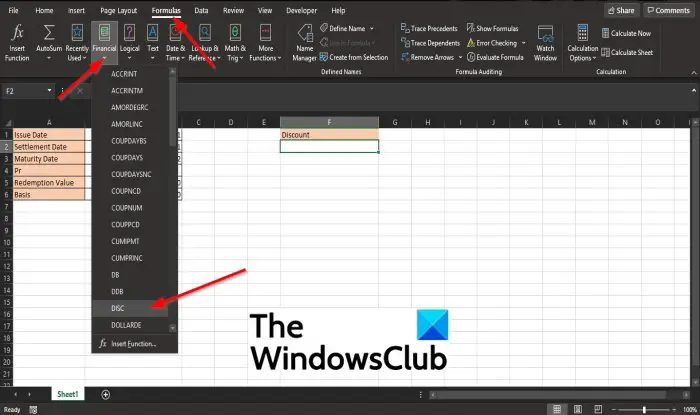Click the macro recording icon in status bar

pos(33,410)
